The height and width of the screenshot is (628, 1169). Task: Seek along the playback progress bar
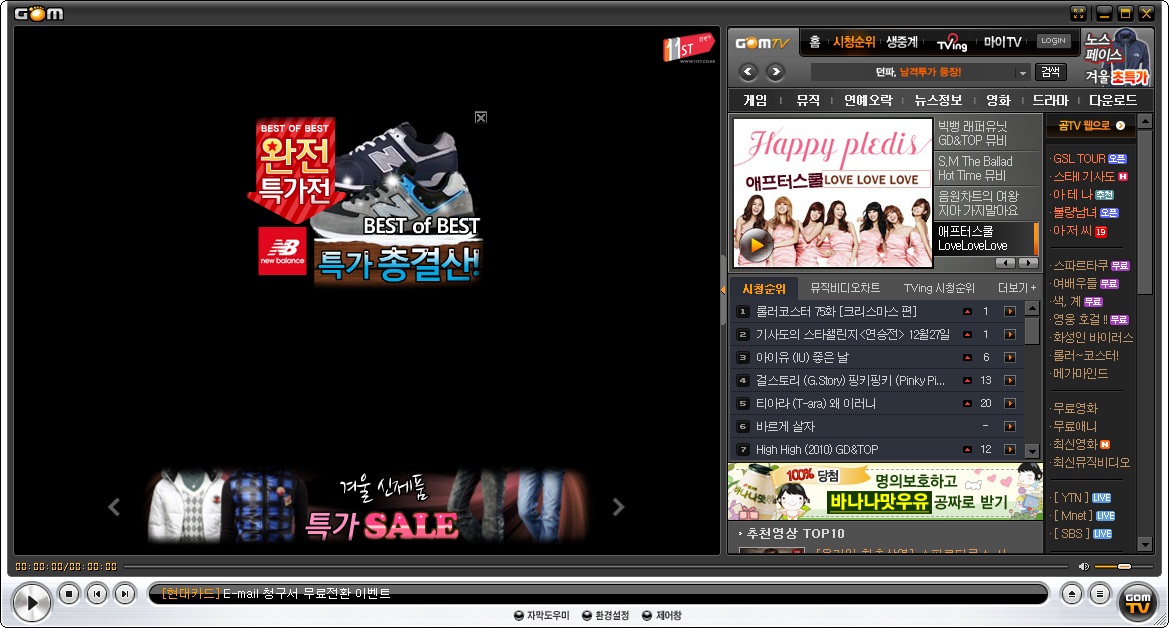[596, 567]
